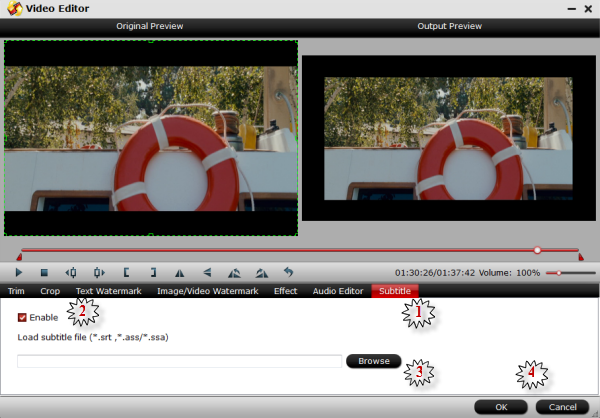This screenshot has width=600, height=418.
Task: Click the timecode 01:30:26/01:37:42
Action: [x=435, y=273]
